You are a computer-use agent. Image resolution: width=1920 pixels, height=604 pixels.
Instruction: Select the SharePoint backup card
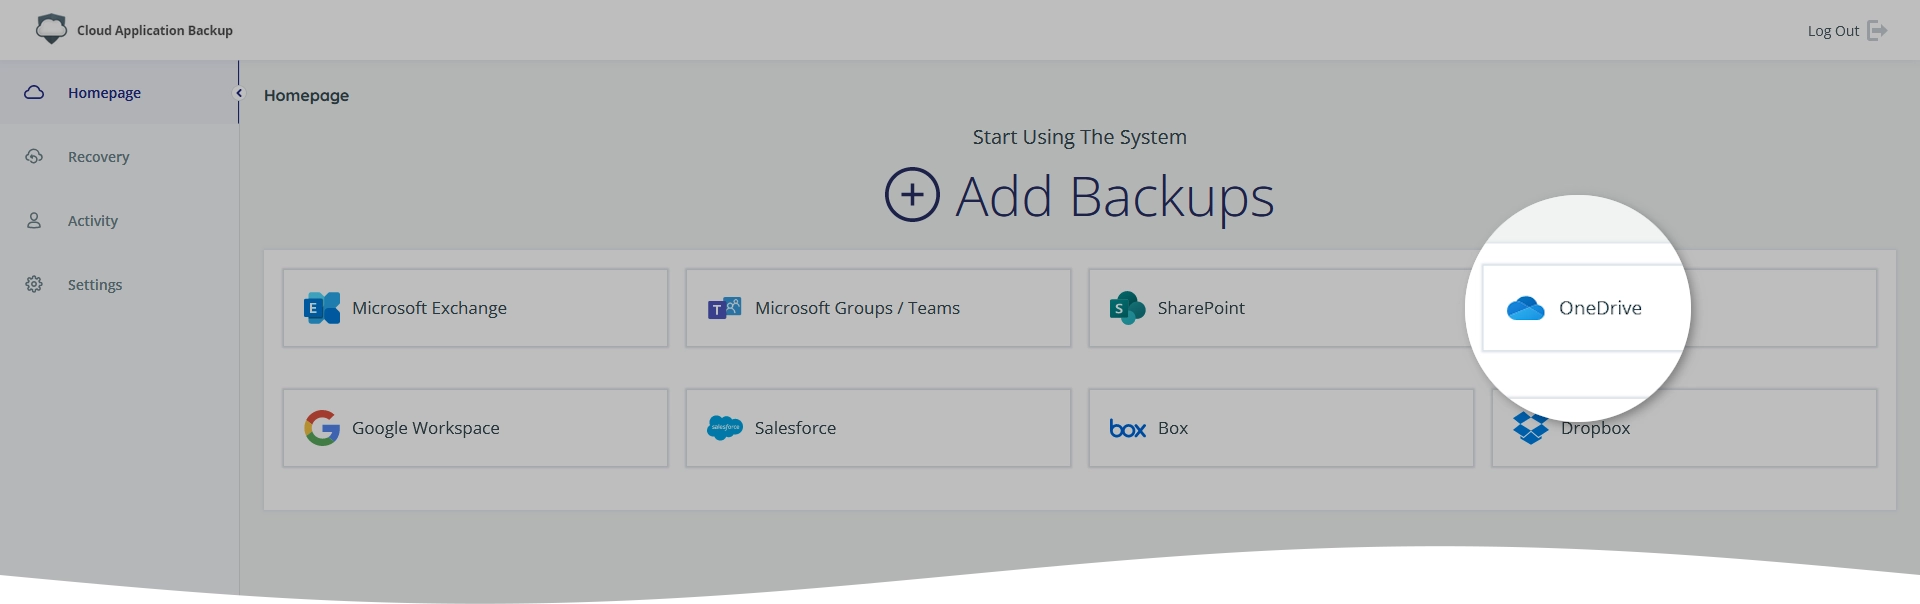1281,308
